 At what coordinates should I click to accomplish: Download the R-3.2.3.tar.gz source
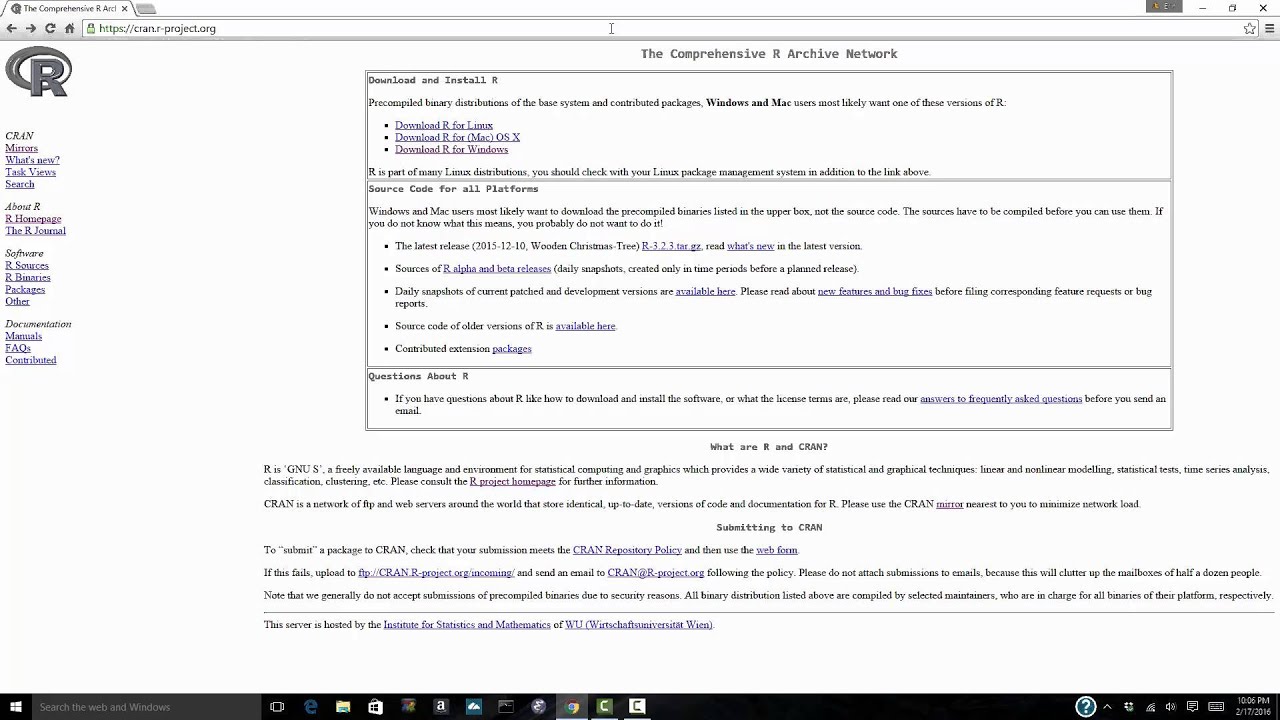(x=671, y=246)
